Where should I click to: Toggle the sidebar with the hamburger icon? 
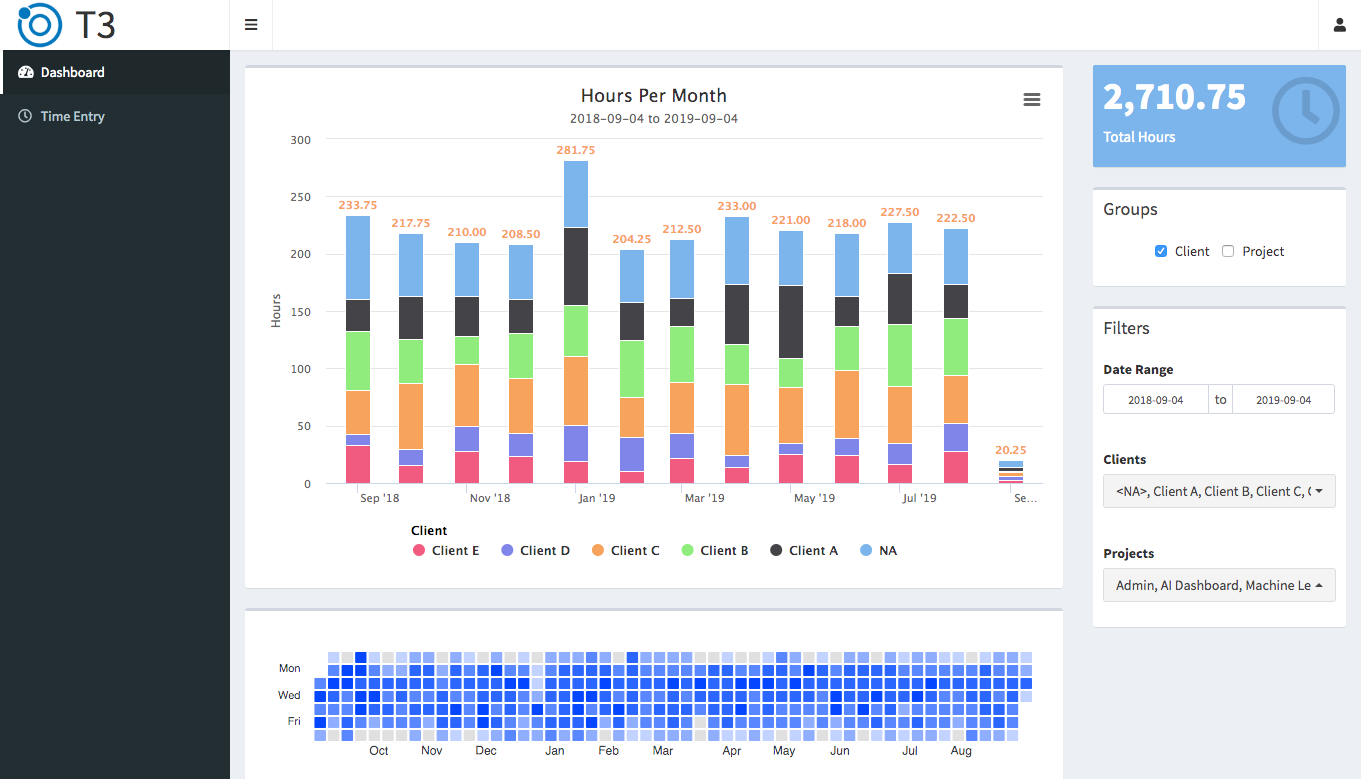coord(251,25)
